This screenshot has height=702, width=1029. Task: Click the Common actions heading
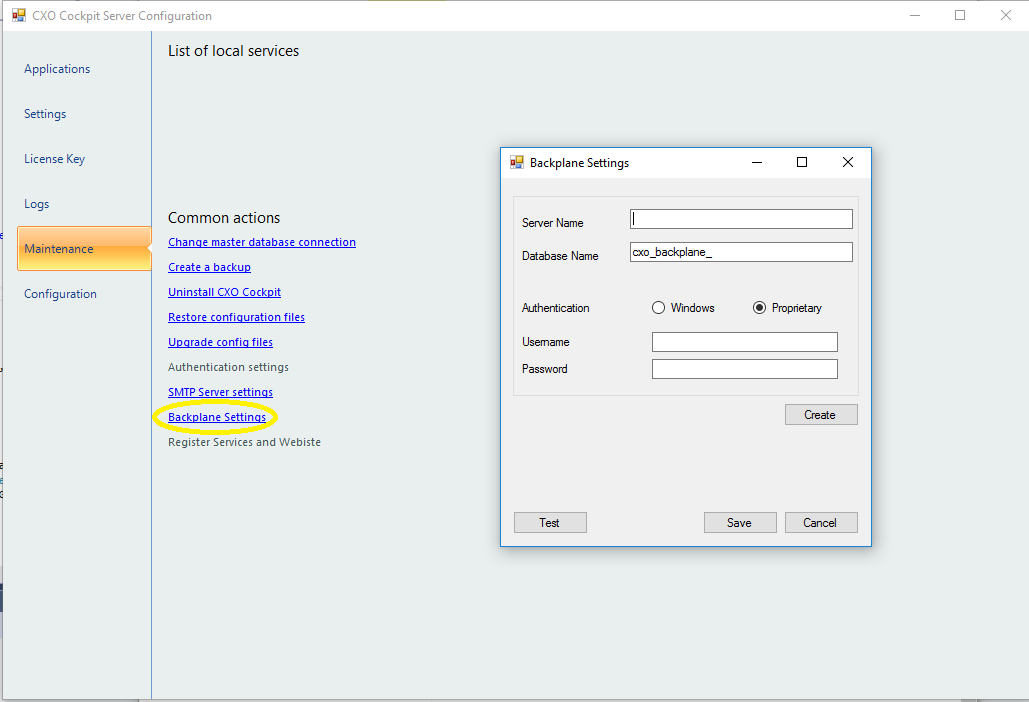point(224,218)
